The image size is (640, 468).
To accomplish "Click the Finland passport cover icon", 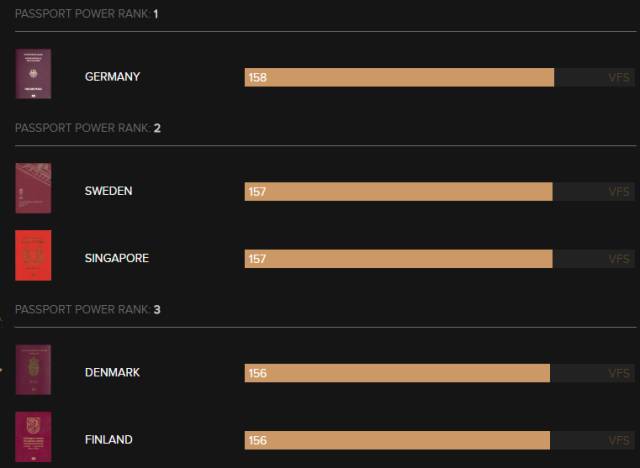I will tap(33, 438).
